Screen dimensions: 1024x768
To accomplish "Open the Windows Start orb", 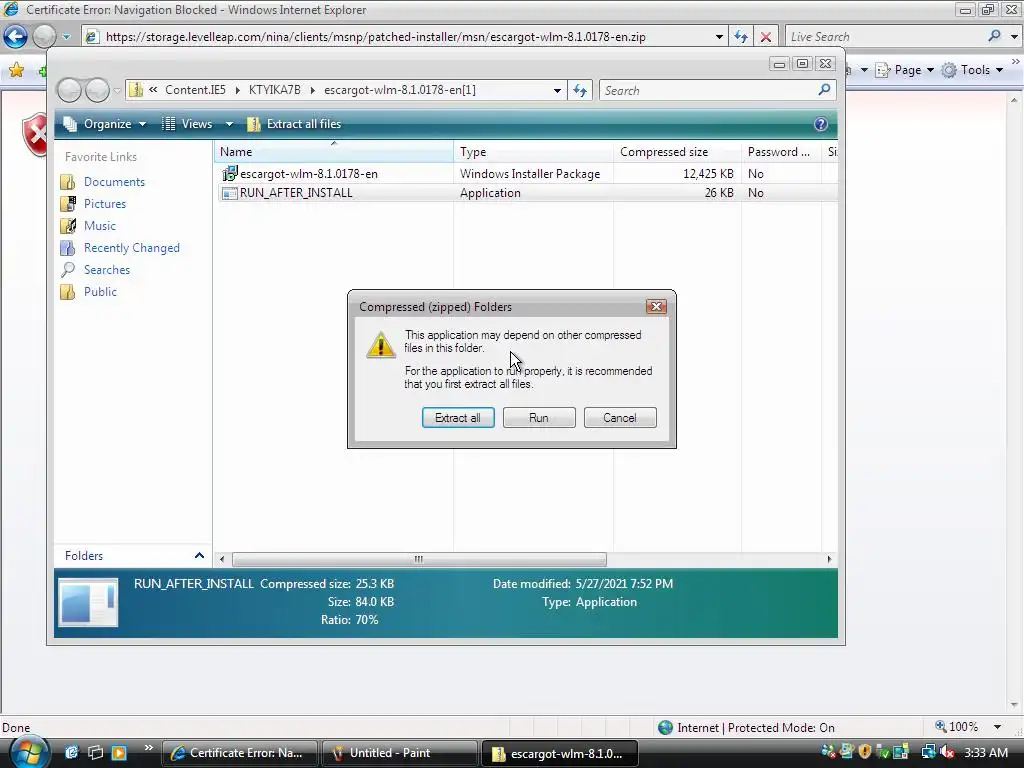I will pyautogui.click(x=28, y=751).
